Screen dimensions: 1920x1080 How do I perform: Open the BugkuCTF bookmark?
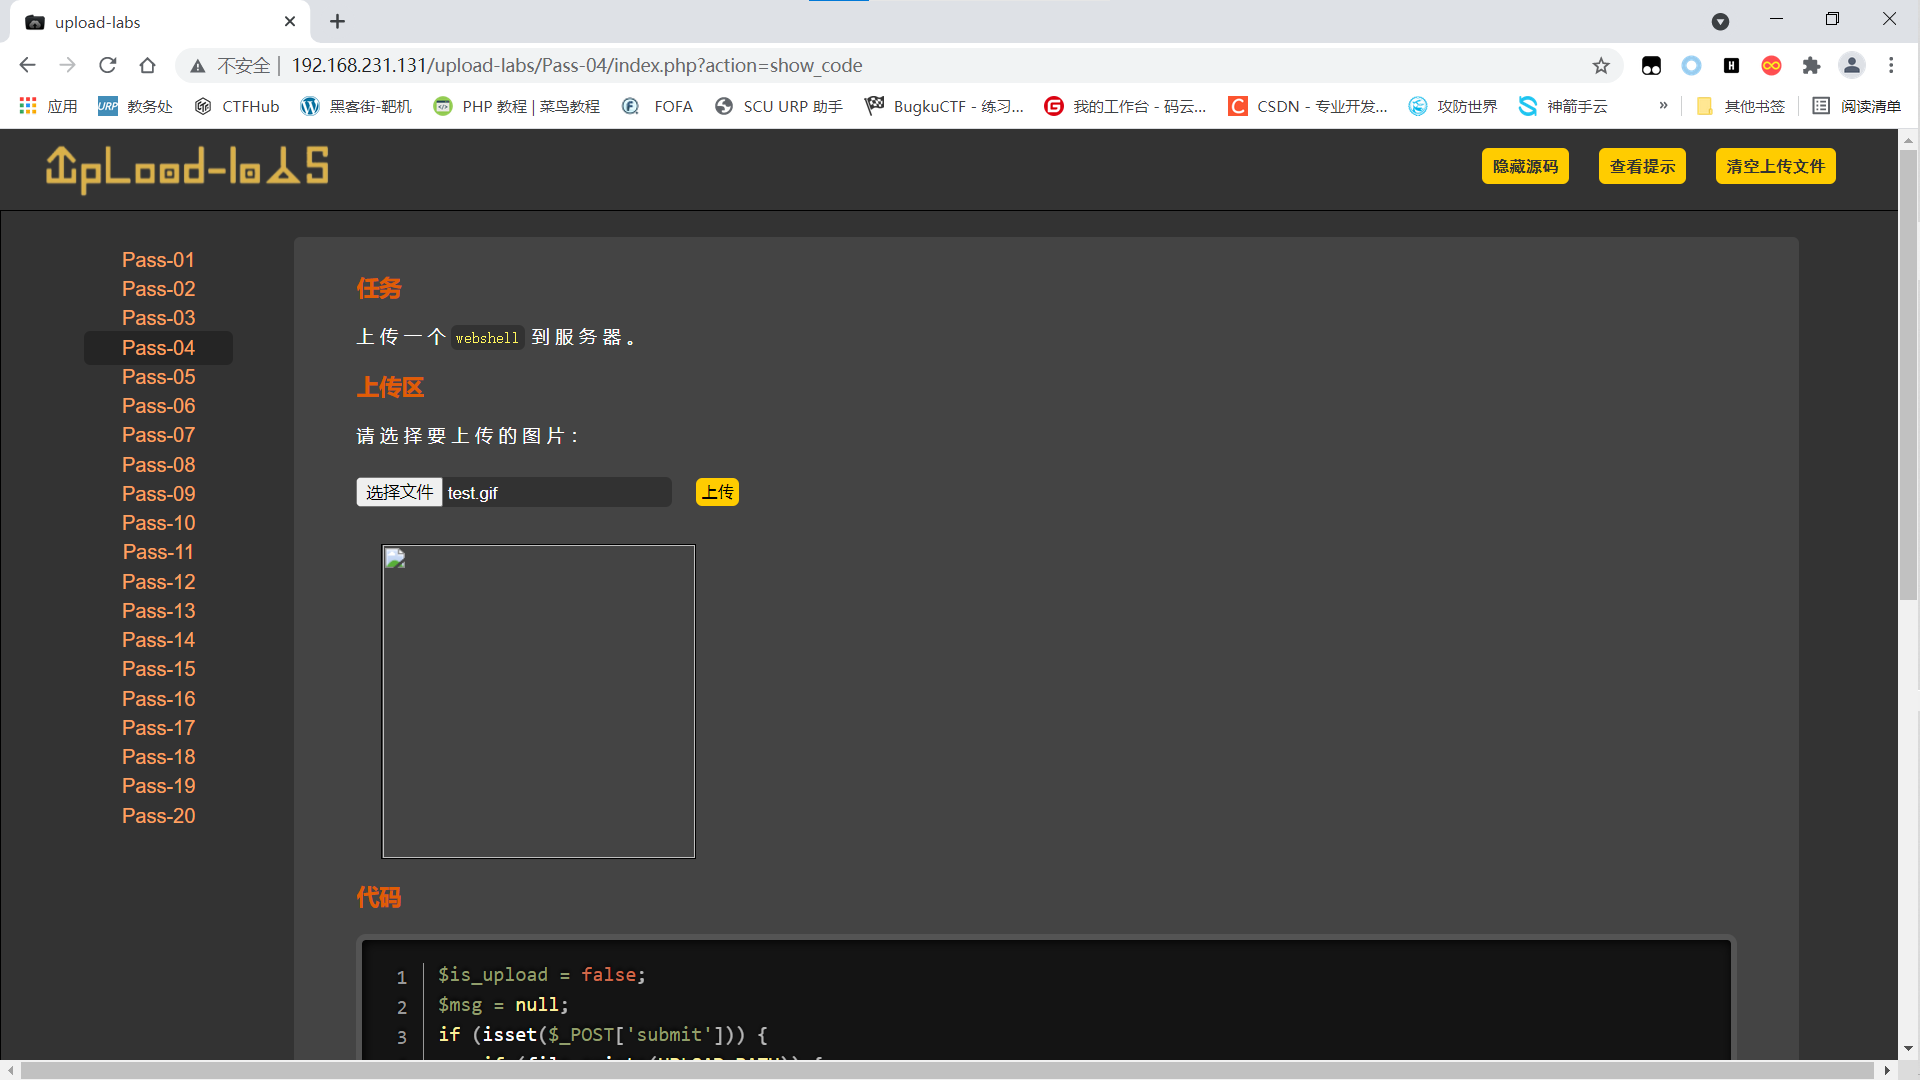tap(944, 106)
